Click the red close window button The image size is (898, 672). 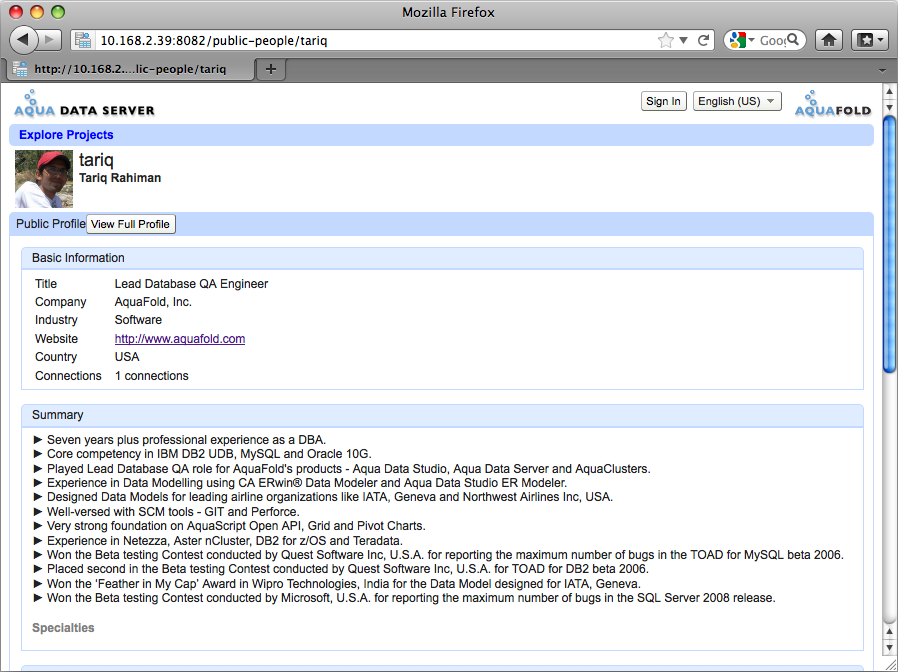pyautogui.click(x=16, y=12)
